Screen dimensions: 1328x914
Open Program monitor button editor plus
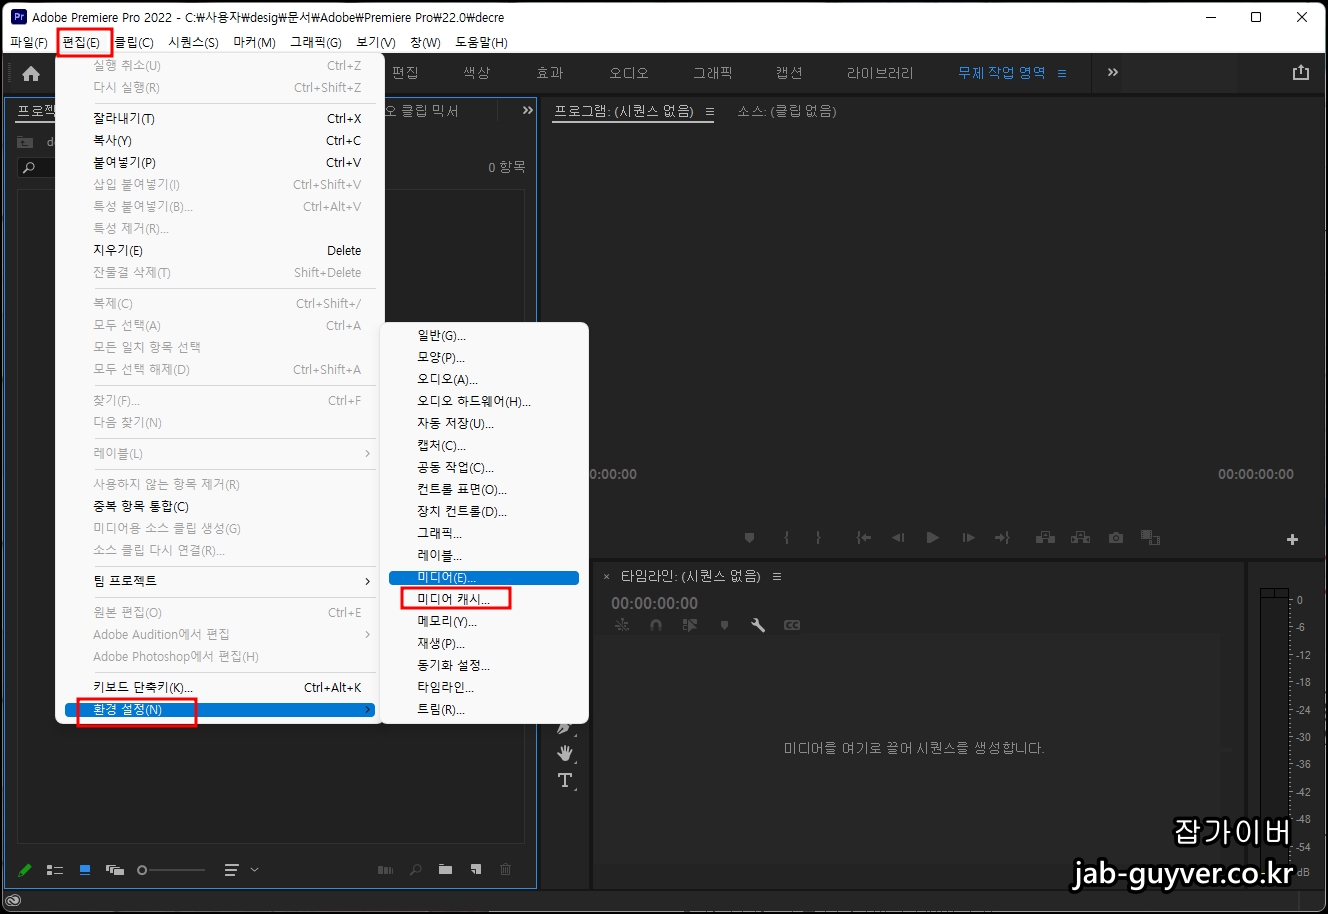pyautogui.click(x=1292, y=539)
